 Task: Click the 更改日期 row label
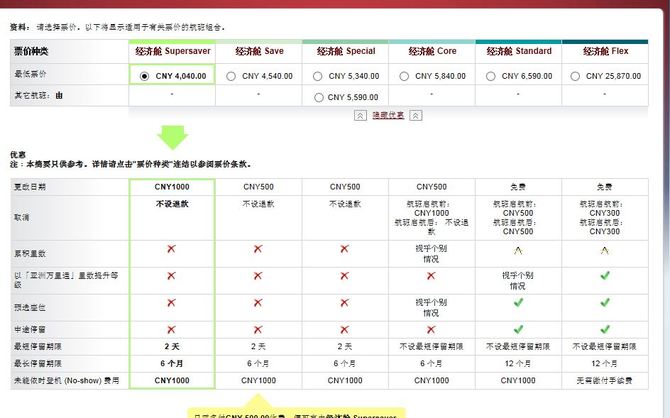coord(30,187)
